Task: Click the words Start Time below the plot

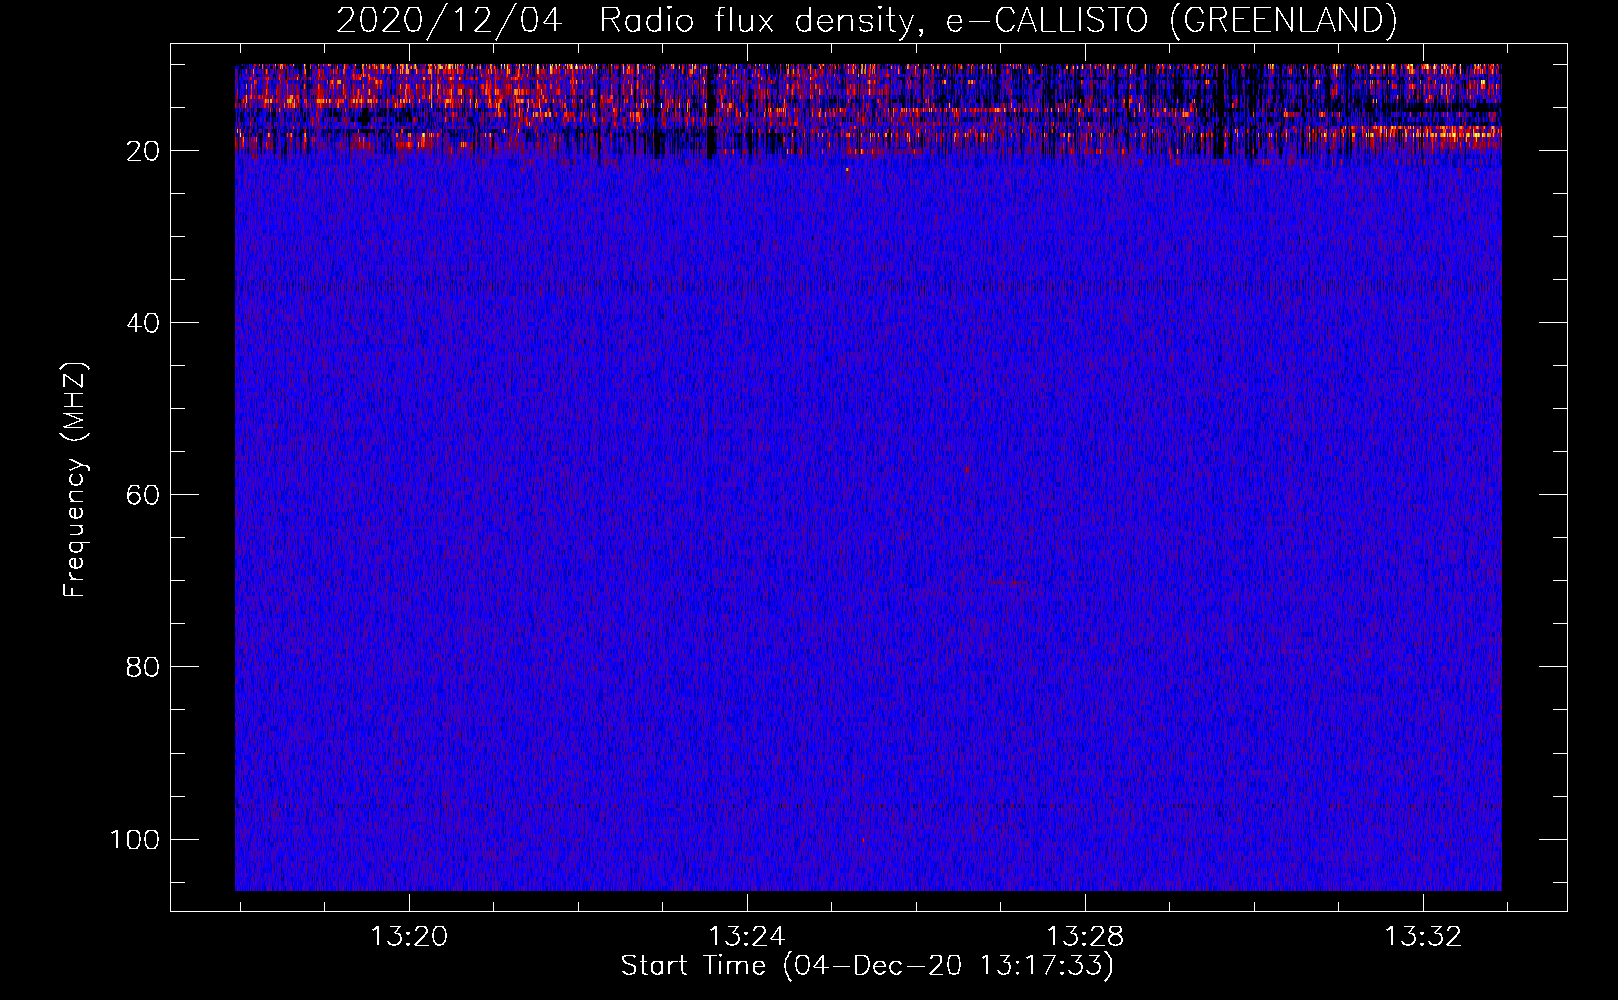Action: [x=694, y=966]
